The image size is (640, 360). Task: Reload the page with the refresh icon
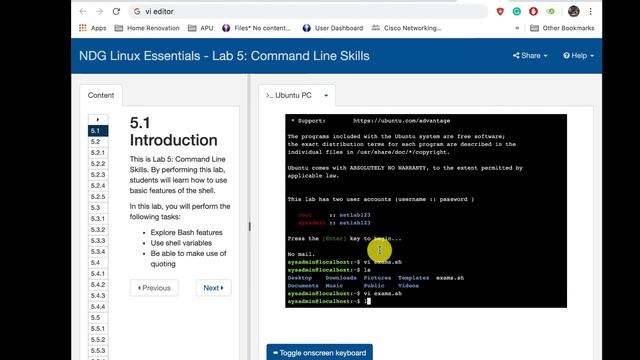click(x=116, y=11)
